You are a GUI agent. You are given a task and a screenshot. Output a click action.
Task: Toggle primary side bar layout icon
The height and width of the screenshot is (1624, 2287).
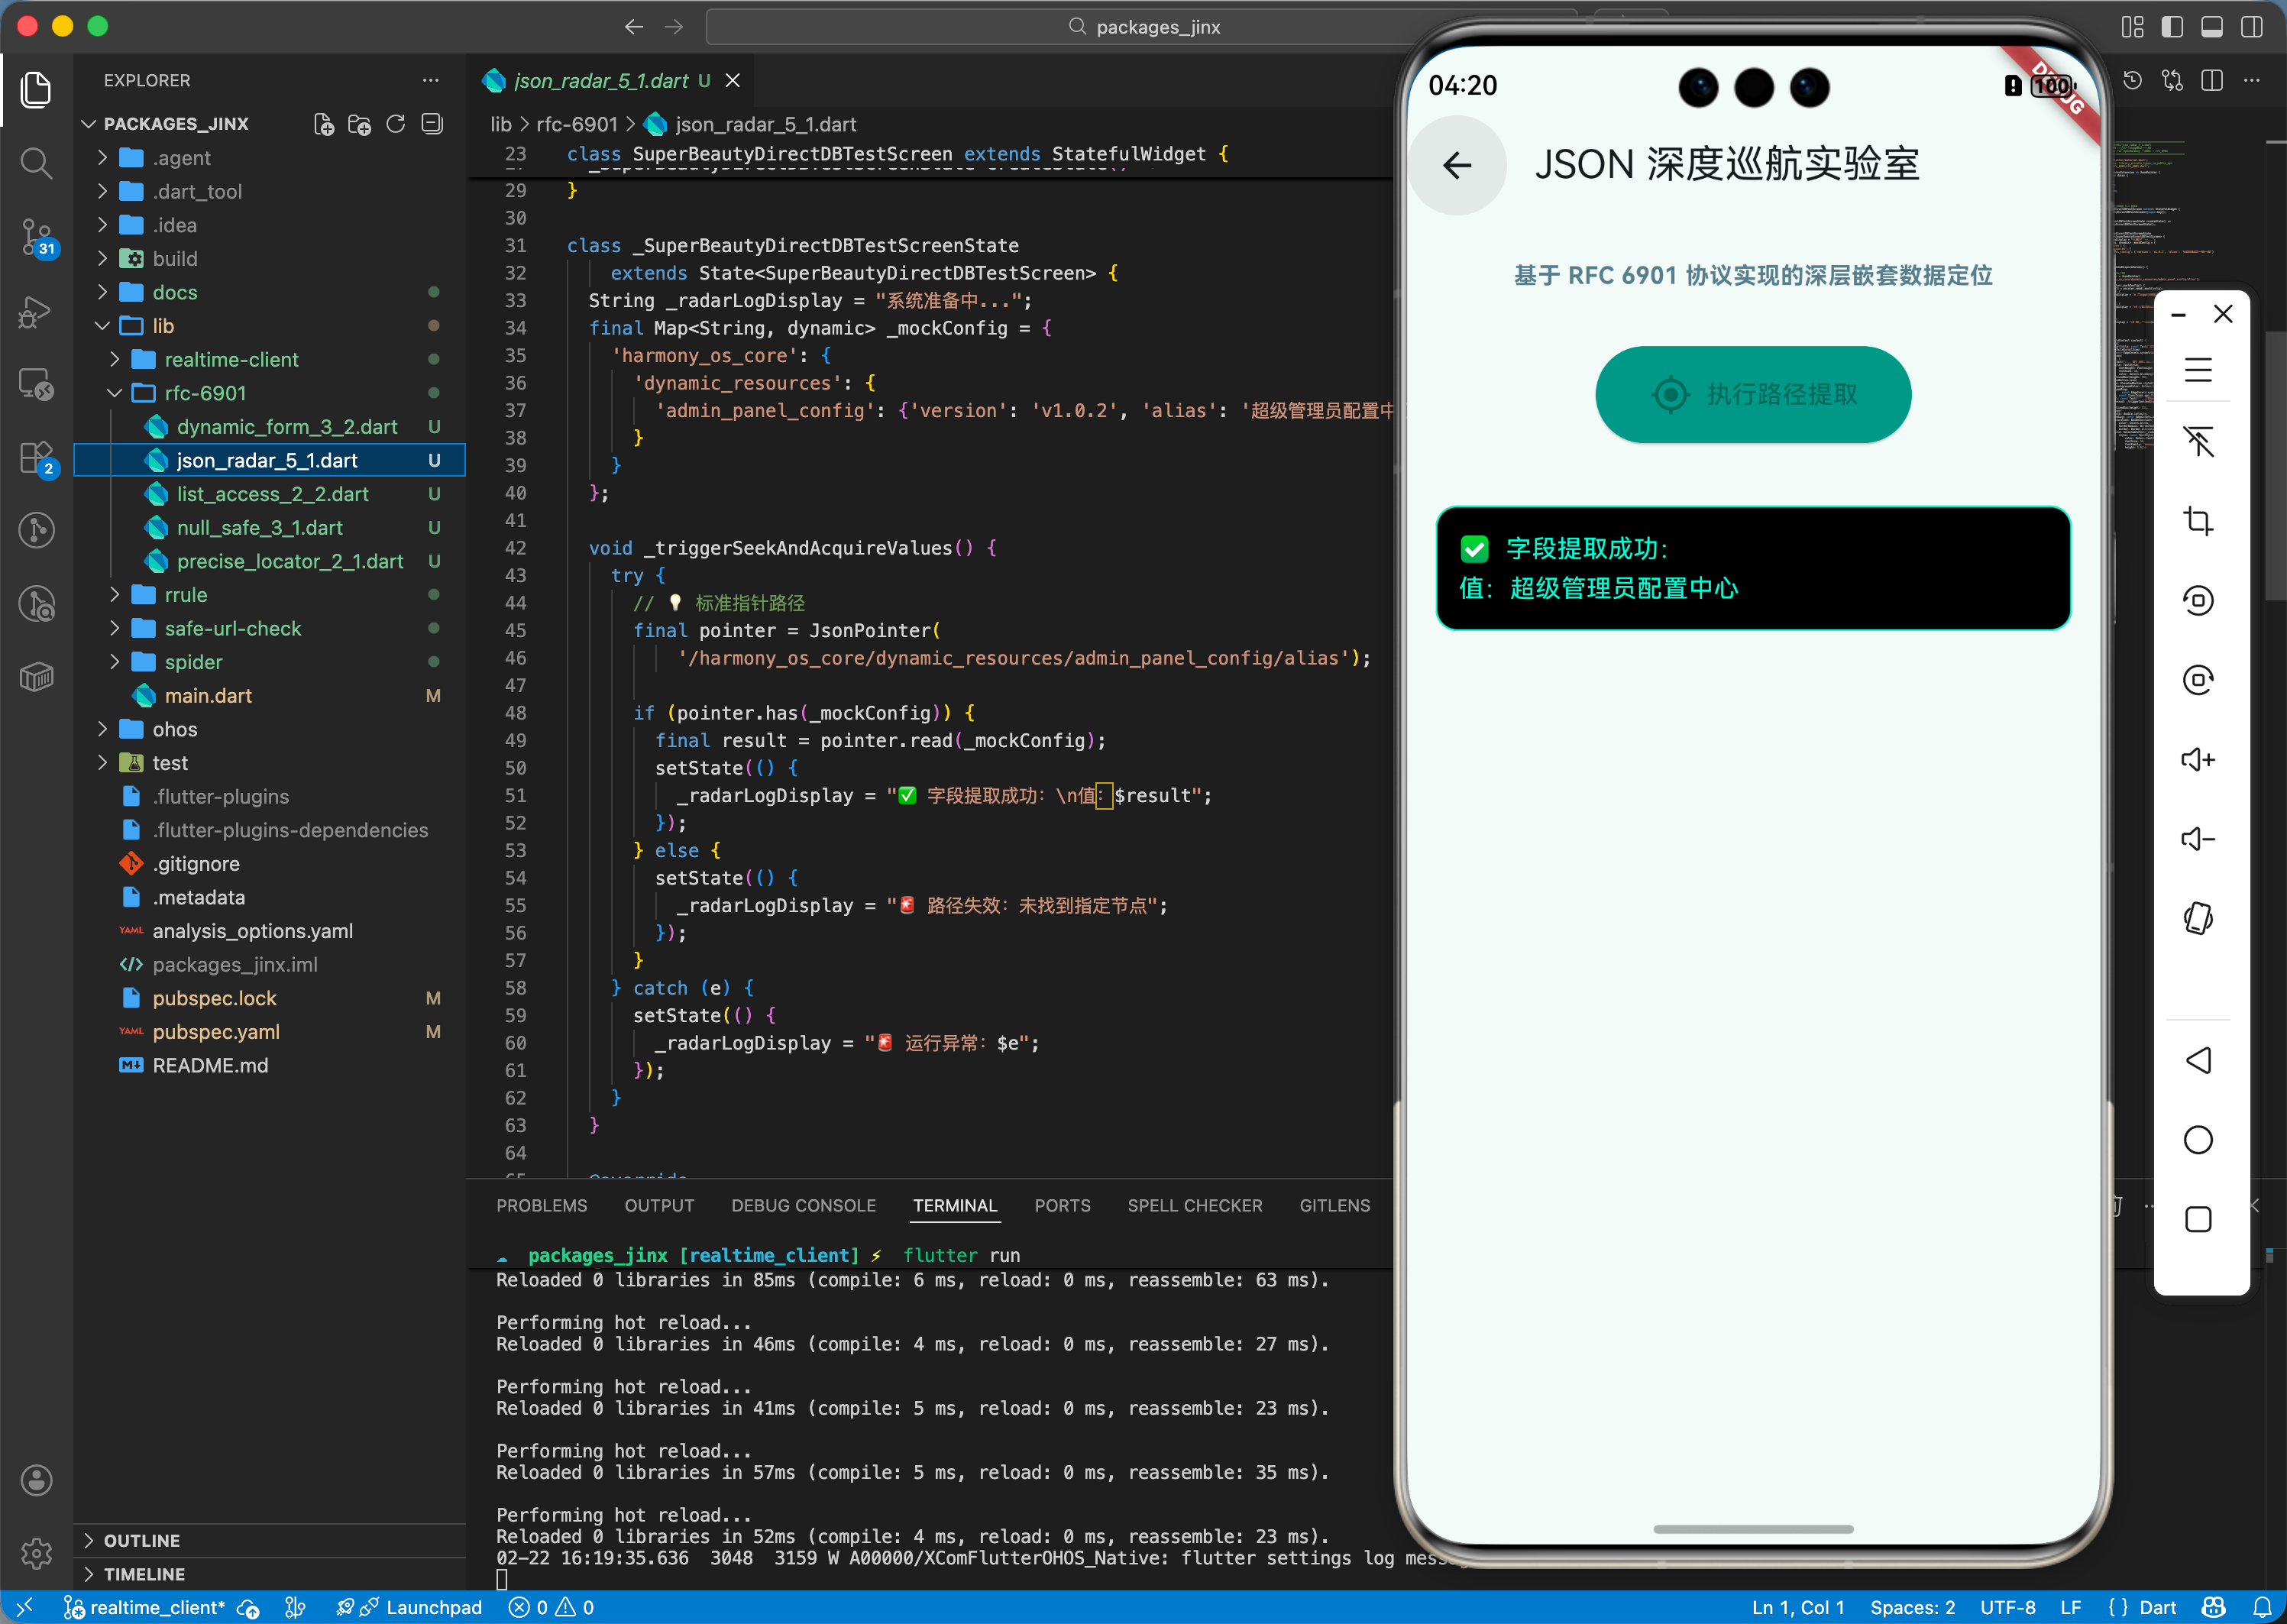click(2172, 27)
